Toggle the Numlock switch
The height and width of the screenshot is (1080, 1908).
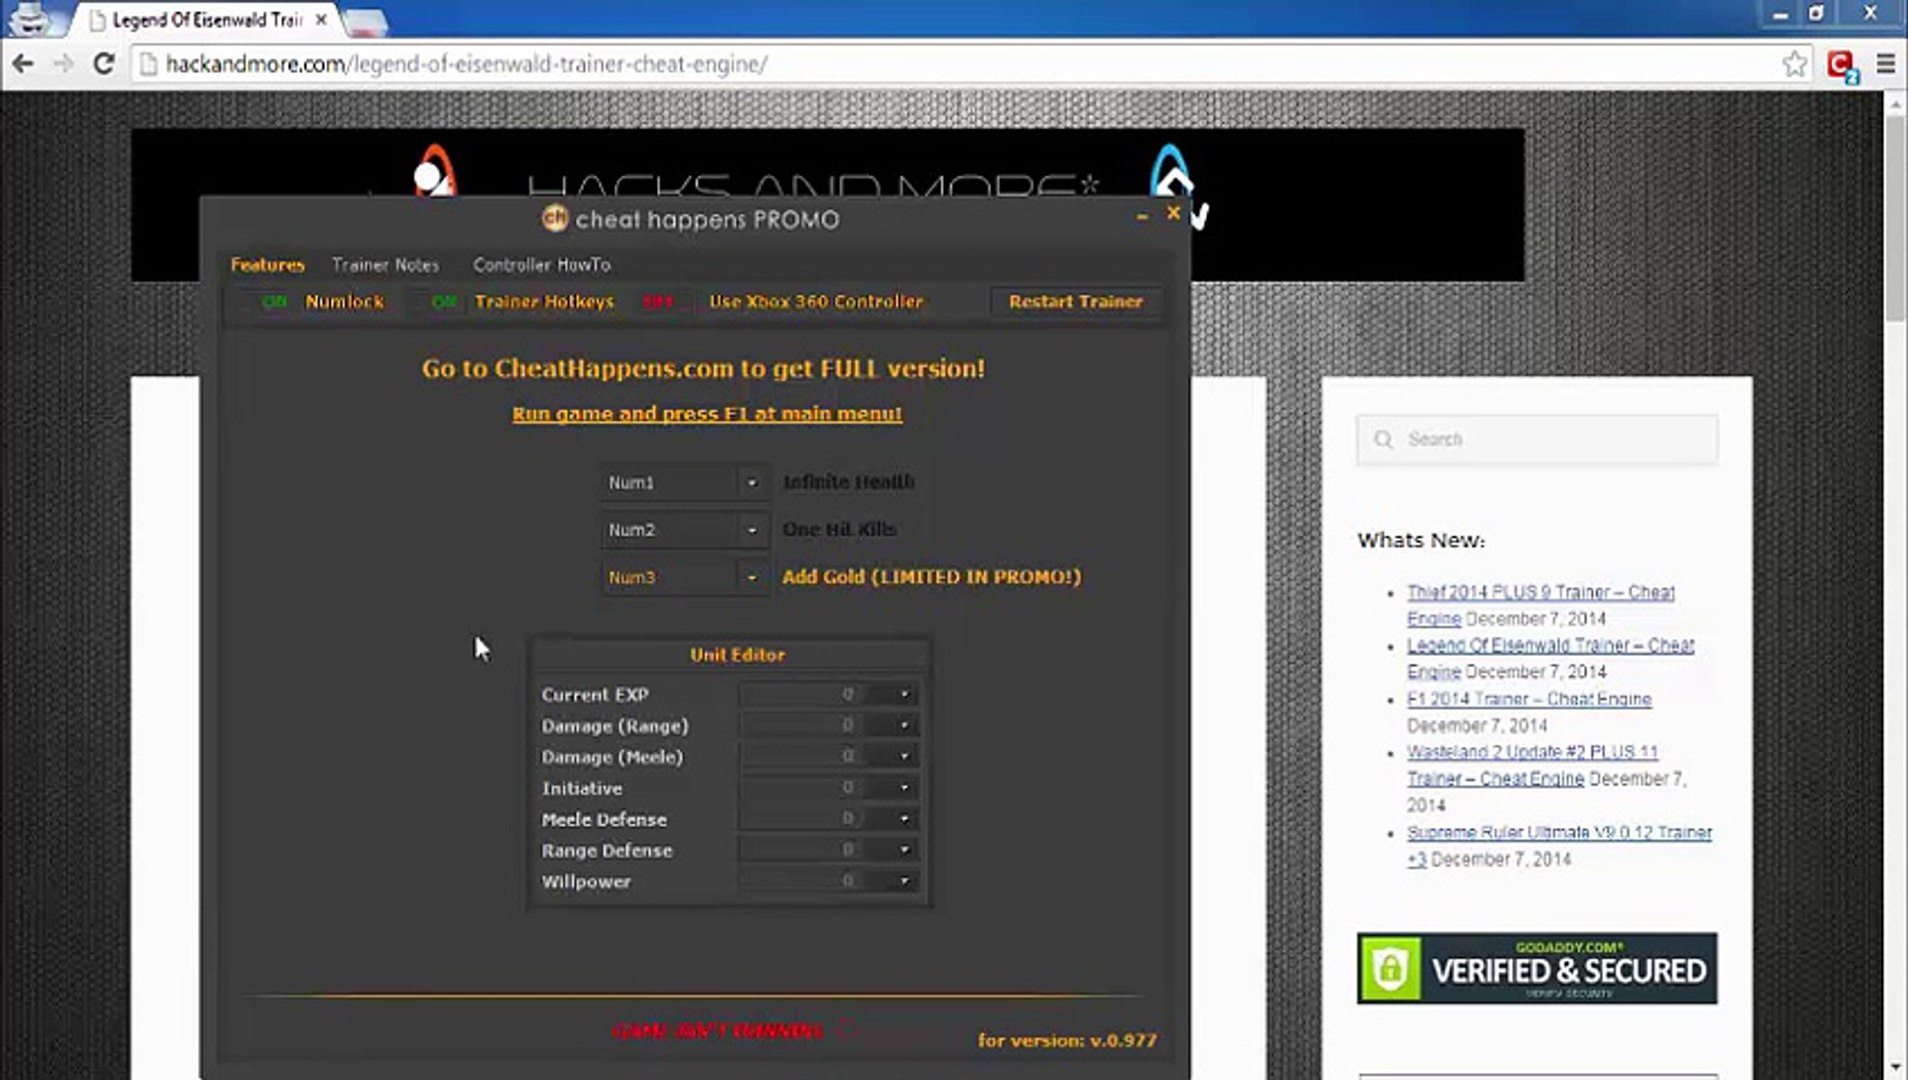coord(273,302)
